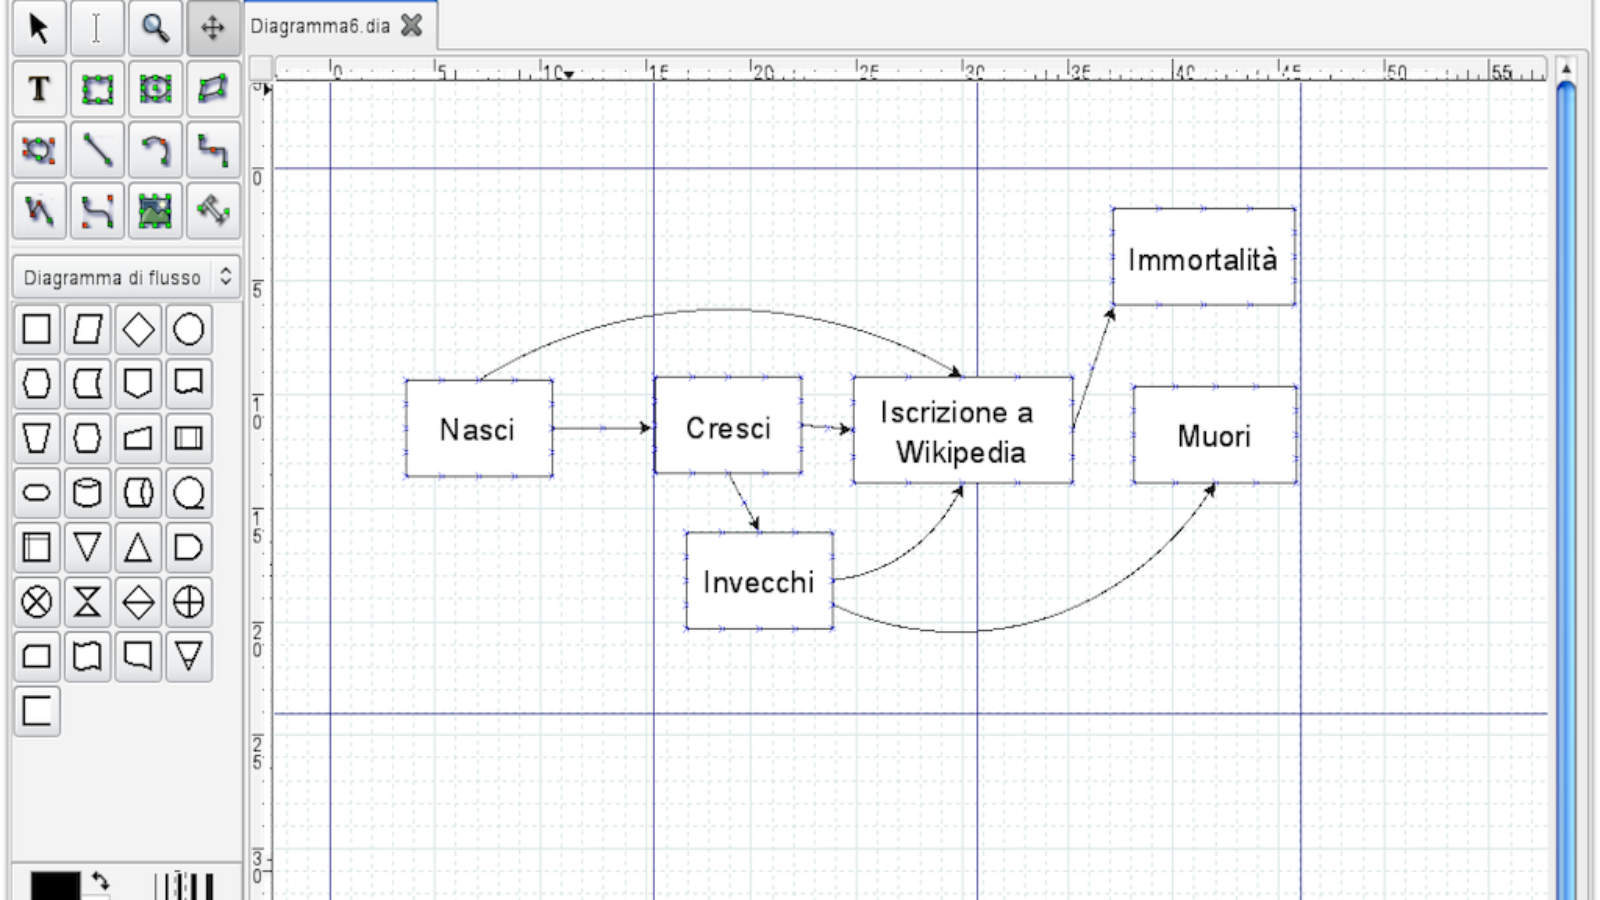Image resolution: width=1600 pixels, height=900 pixels.
Task: Pick the circled plus Or shape
Action: pos(189,602)
